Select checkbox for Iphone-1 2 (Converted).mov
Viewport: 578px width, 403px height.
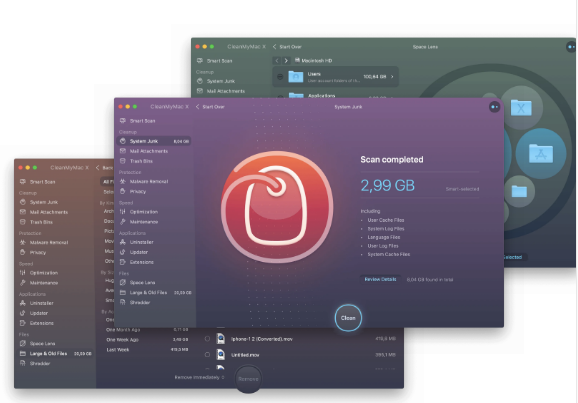(207, 338)
